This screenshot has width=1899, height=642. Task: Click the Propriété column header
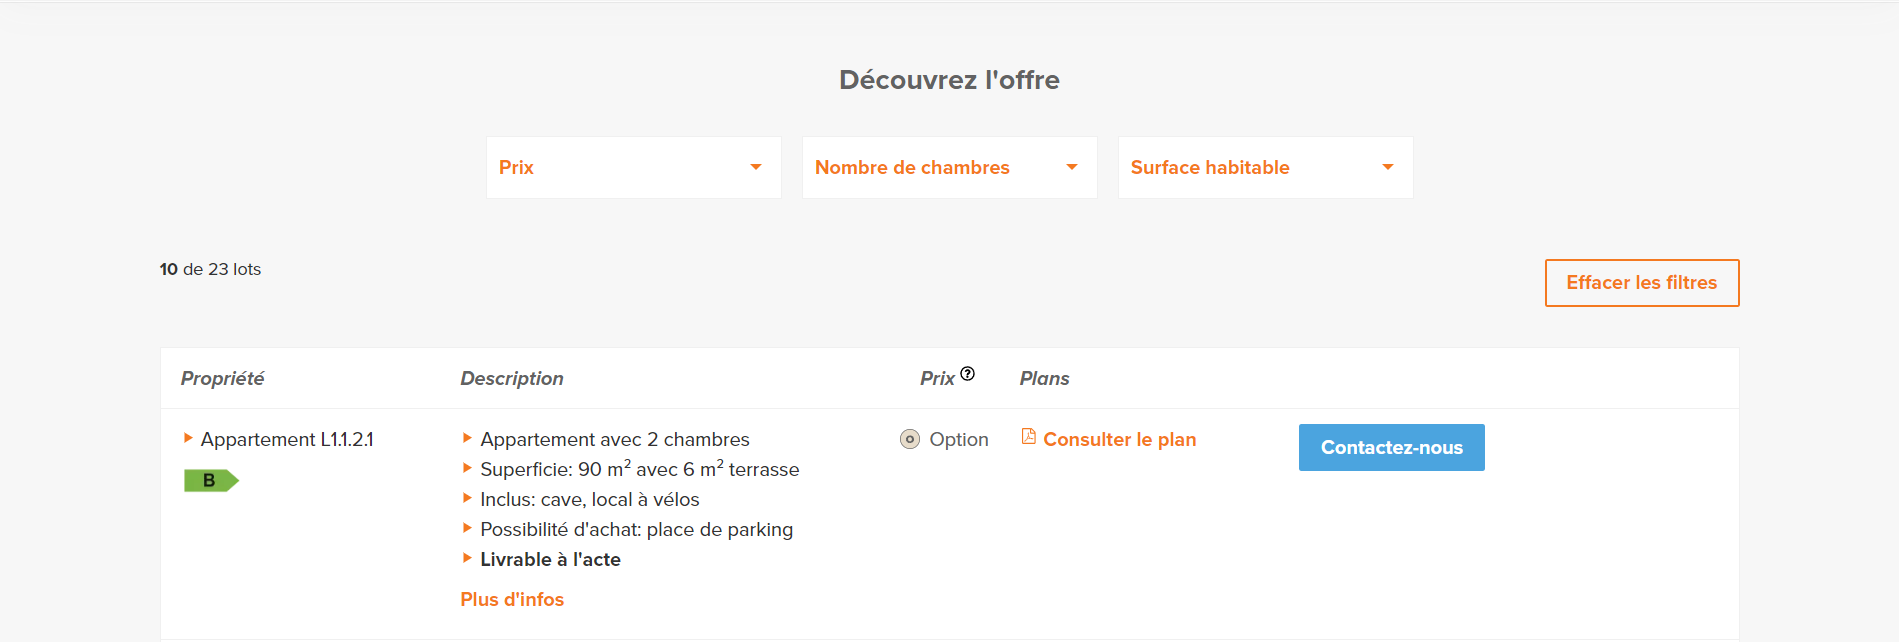pos(222,378)
